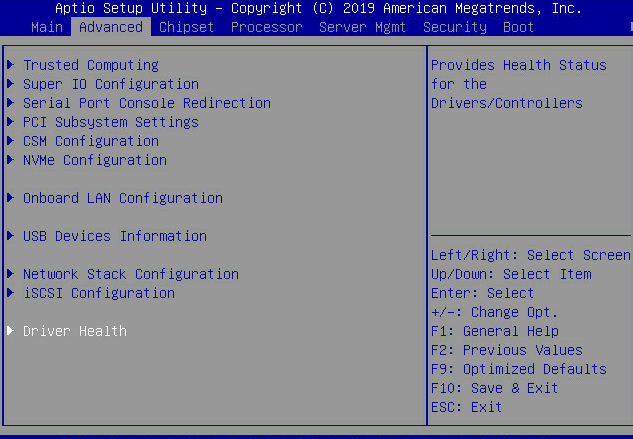The width and height of the screenshot is (633, 439).
Task: Select Super IO Configuration entry
Action: [110, 84]
